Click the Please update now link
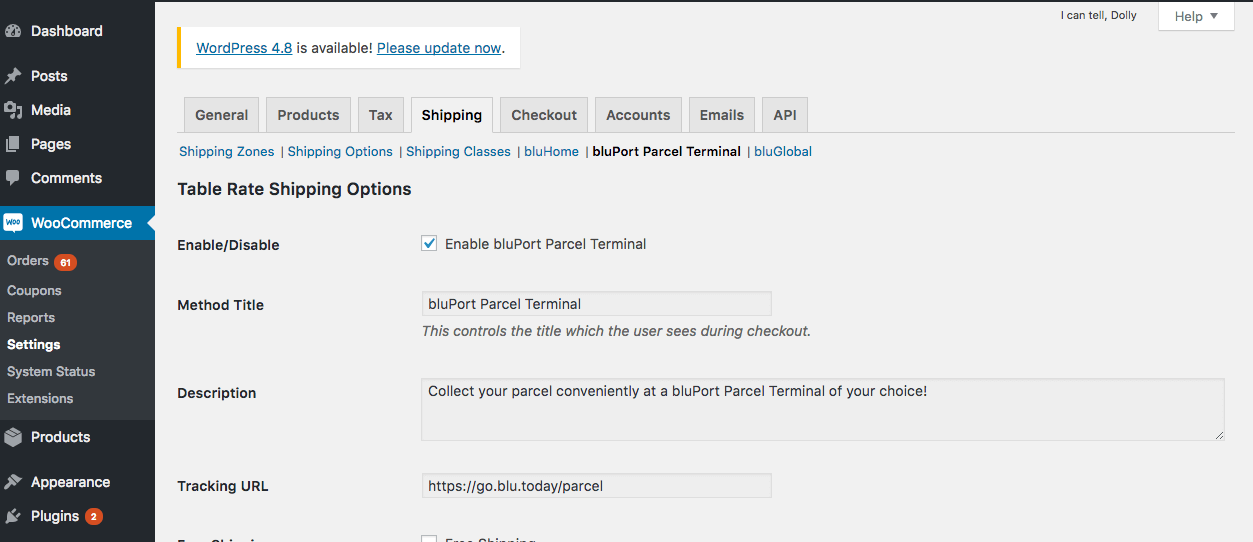 [439, 48]
